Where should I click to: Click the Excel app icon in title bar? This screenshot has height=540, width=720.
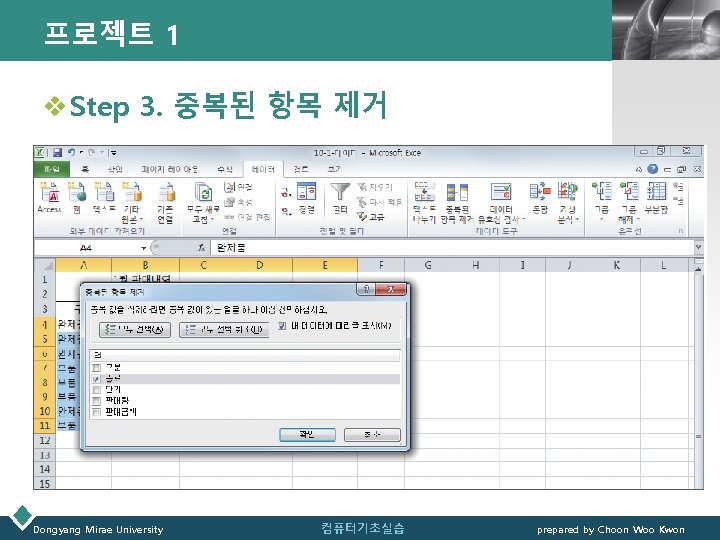tap(40, 152)
